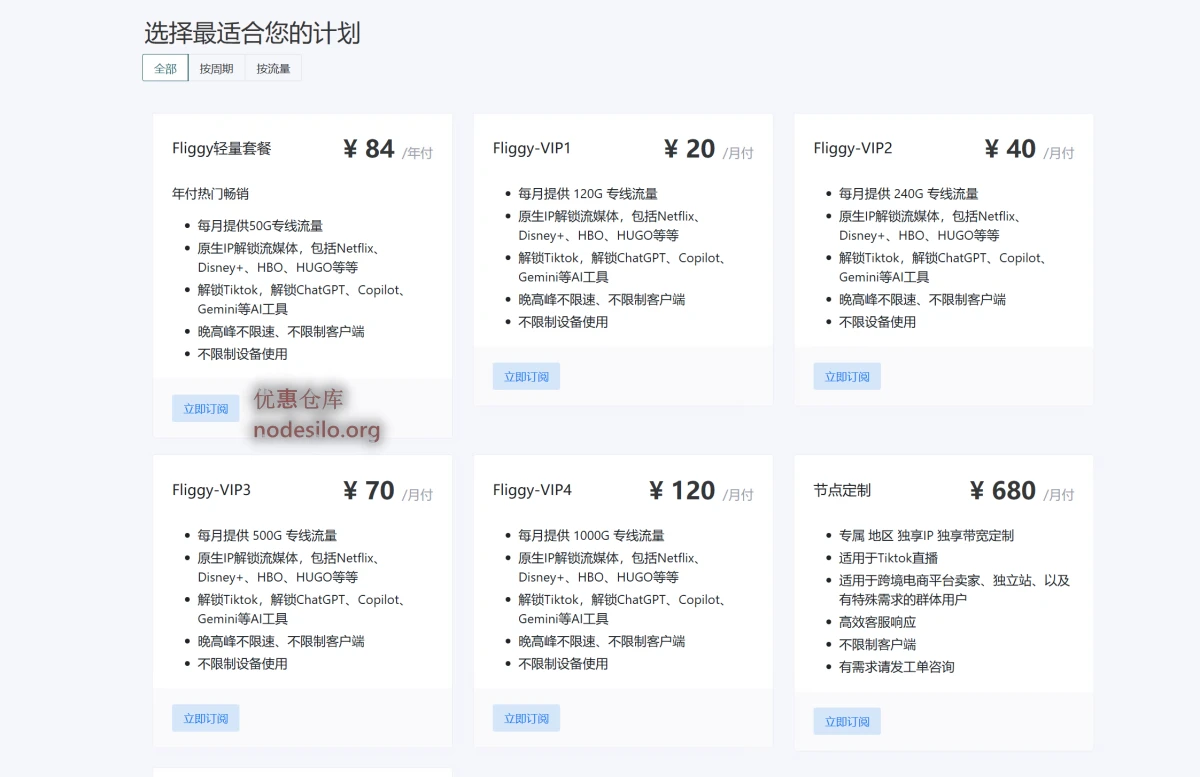This screenshot has width=1200, height=777.
Task: Click 不限制设备使用 in the Fliggy轻量套餐 card
Action: 243,354
